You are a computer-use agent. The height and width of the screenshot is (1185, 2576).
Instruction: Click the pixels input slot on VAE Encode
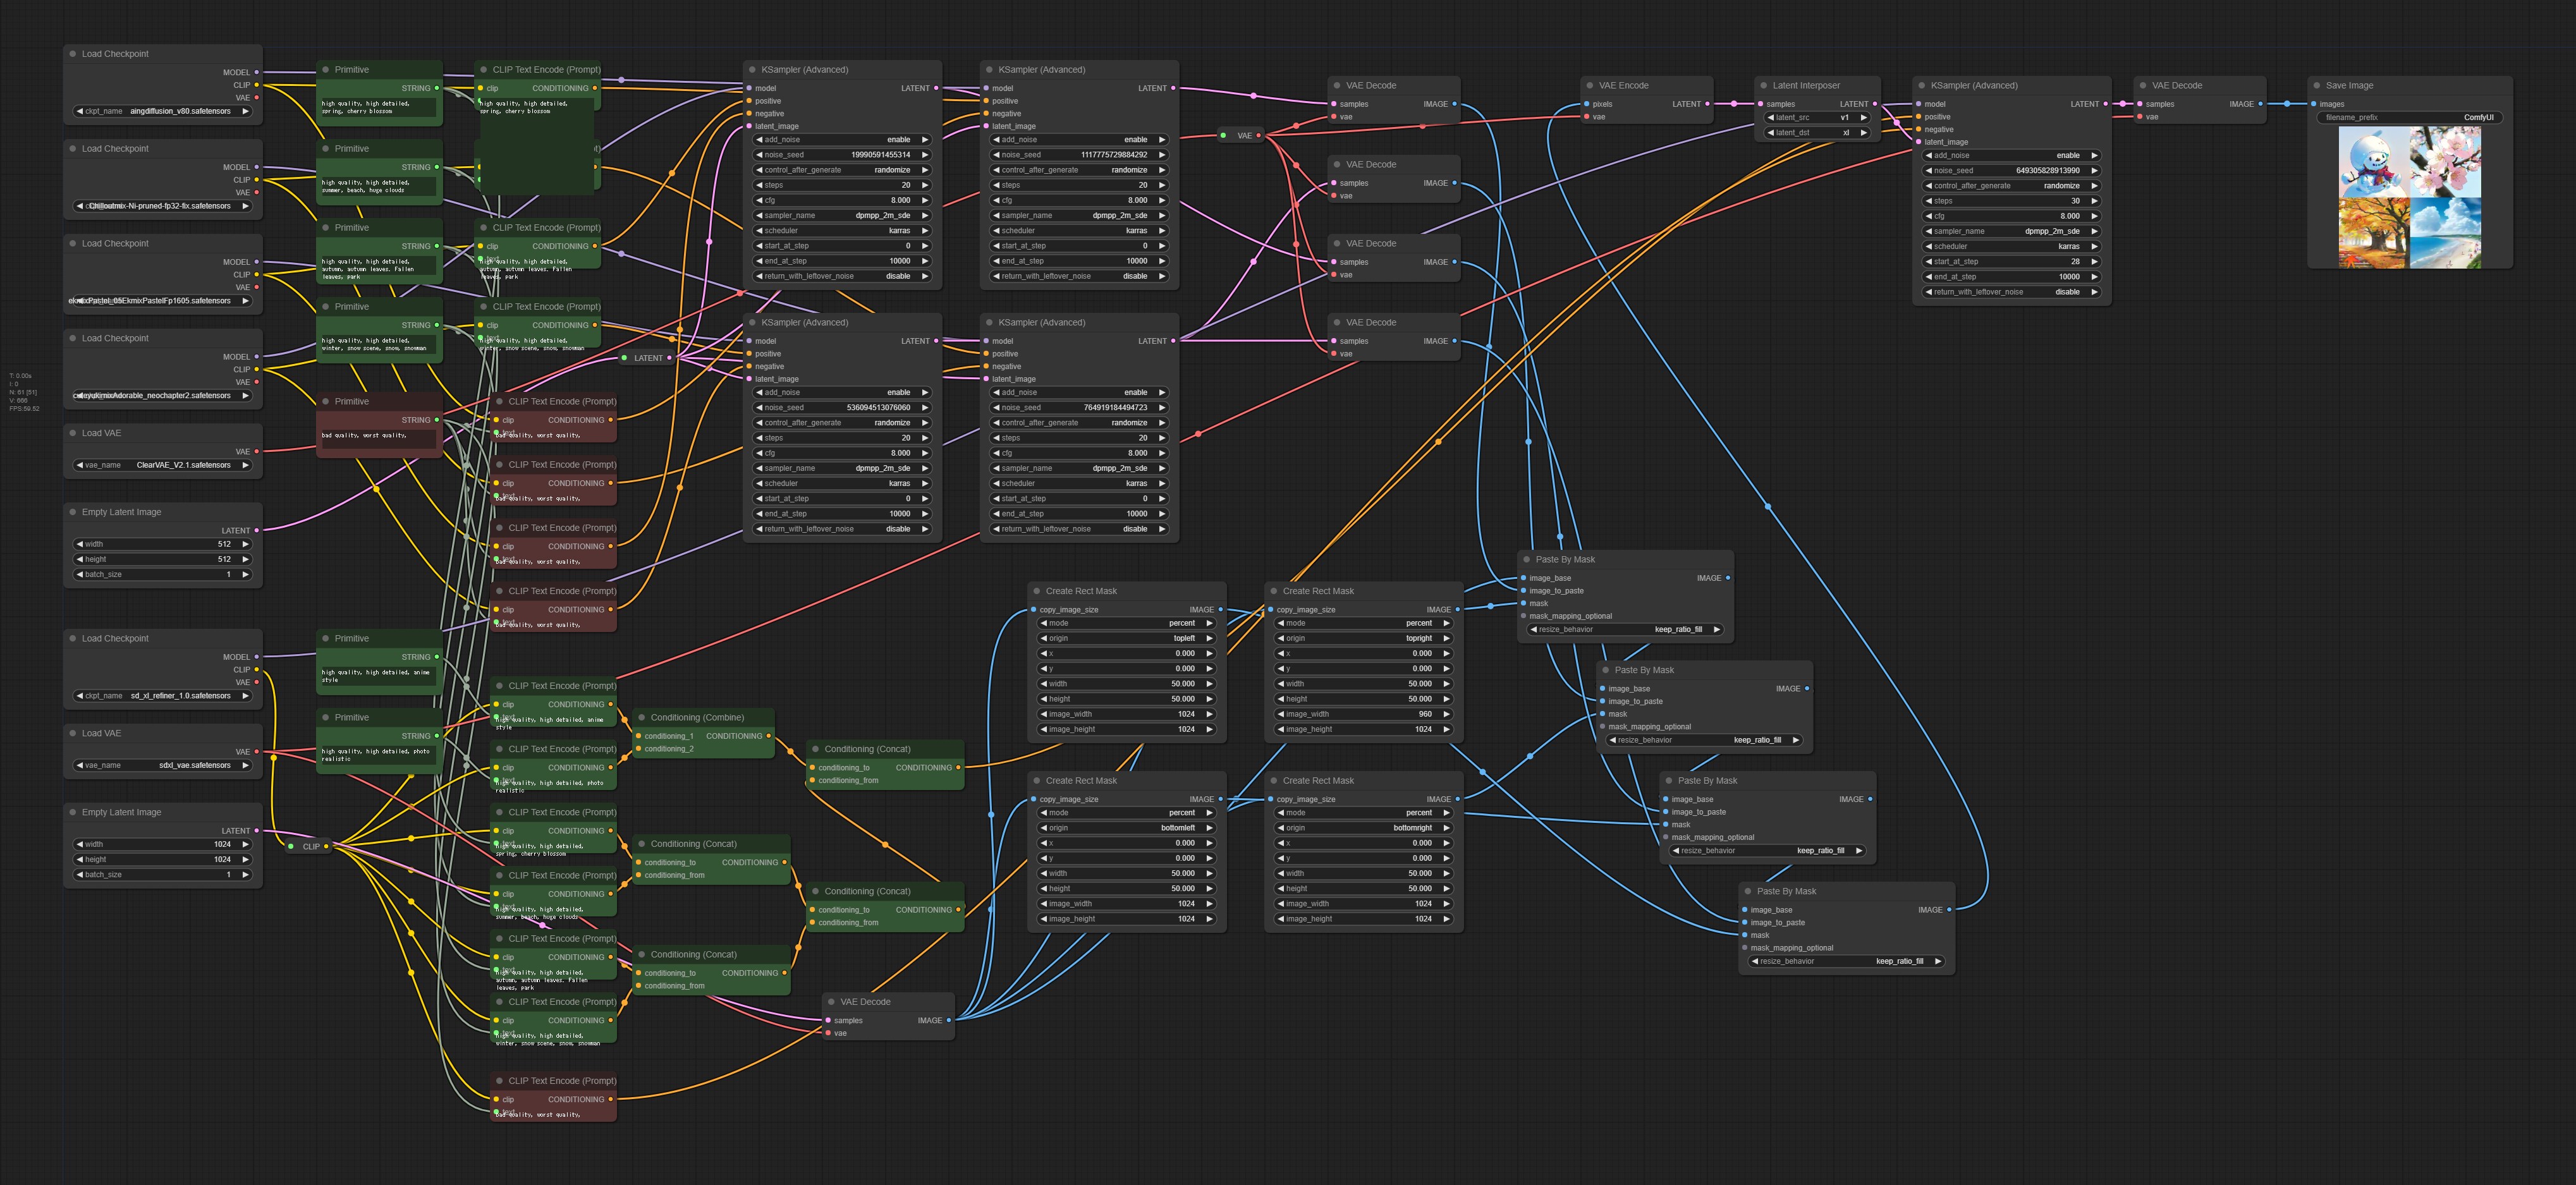tap(1587, 104)
